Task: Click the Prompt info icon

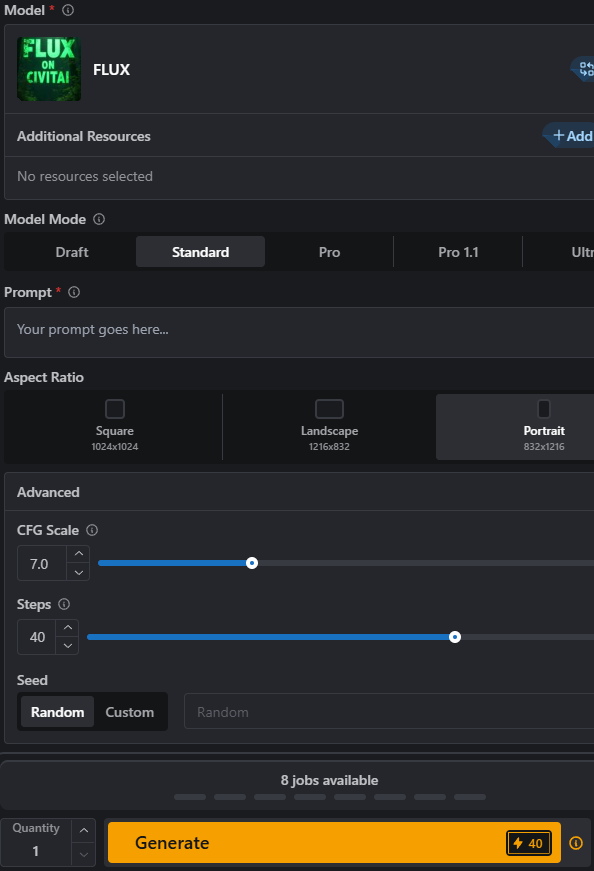Action: [74, 292]
